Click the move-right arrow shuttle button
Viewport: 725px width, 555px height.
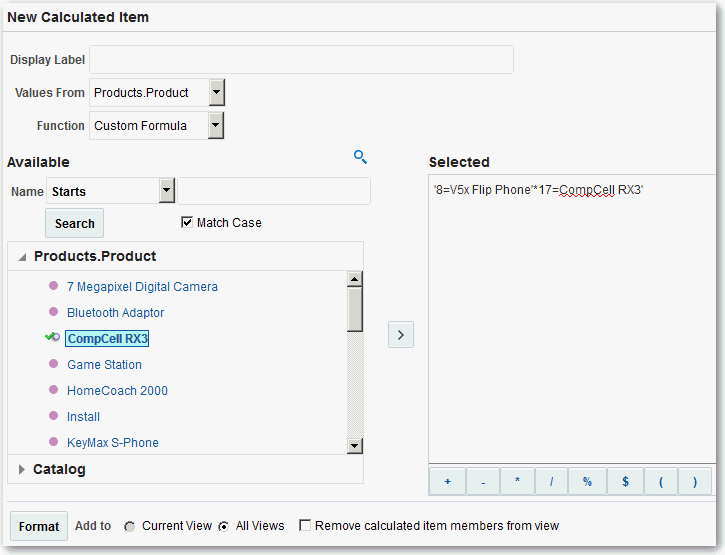click(x=400, y=335)
